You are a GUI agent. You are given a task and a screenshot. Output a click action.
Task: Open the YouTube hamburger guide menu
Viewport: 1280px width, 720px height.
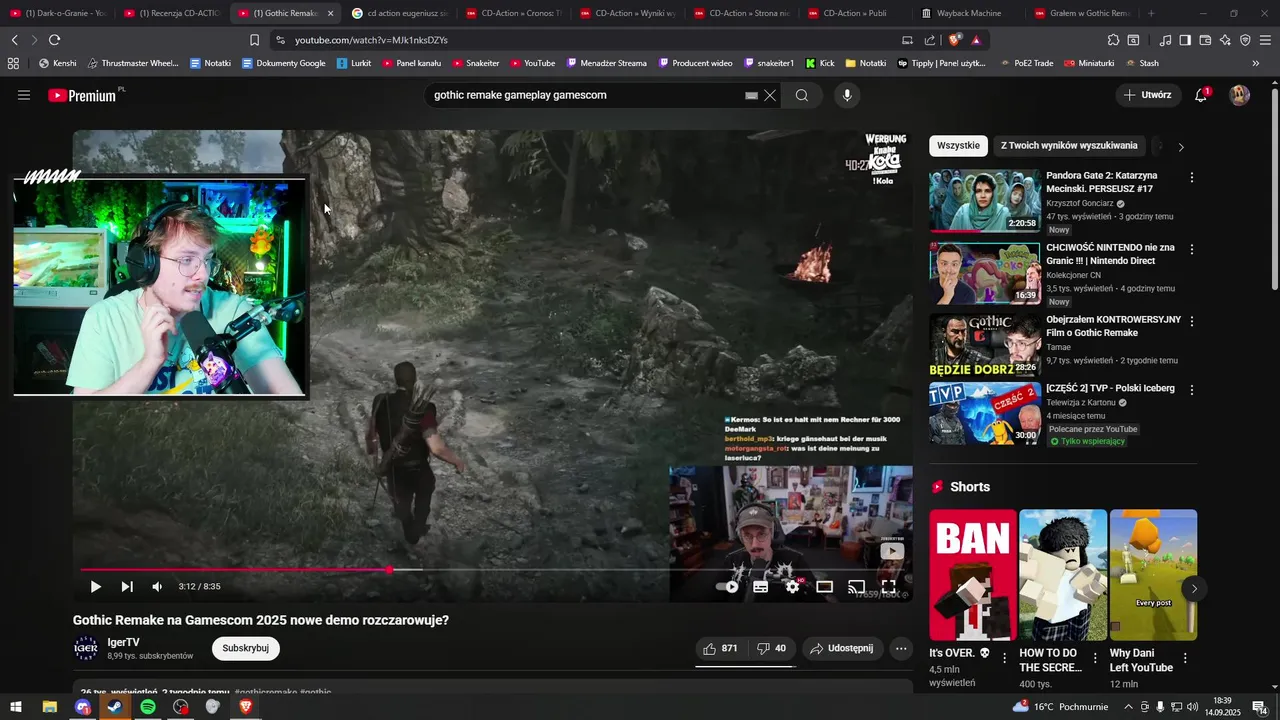24,95
